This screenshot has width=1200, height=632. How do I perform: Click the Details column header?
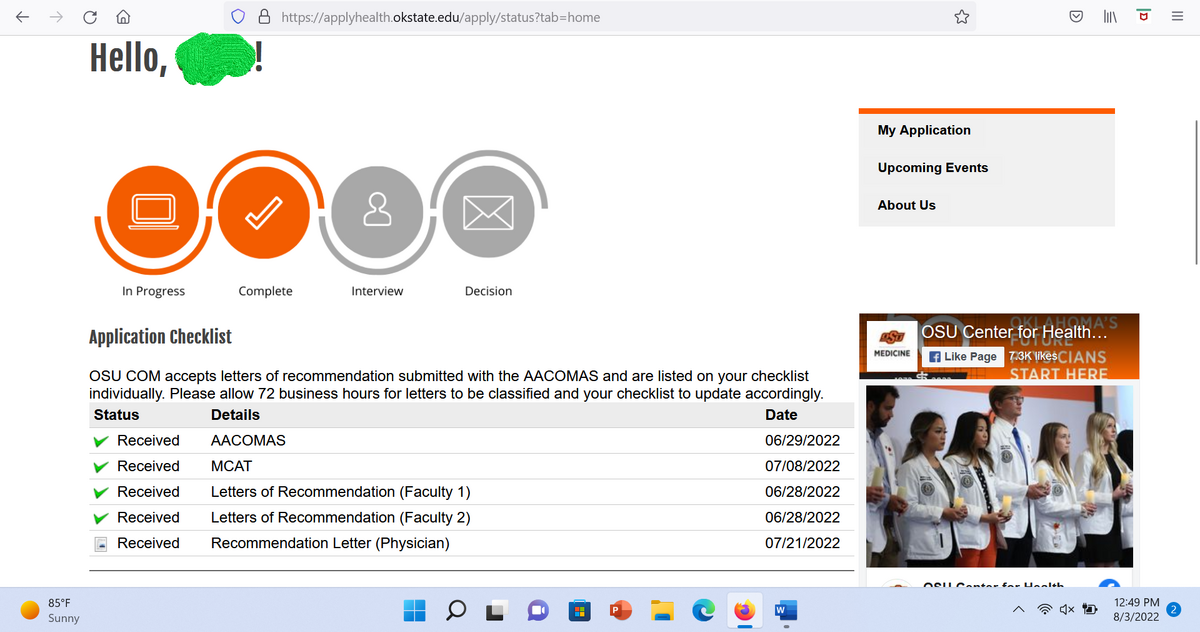[x=235, y=415]
